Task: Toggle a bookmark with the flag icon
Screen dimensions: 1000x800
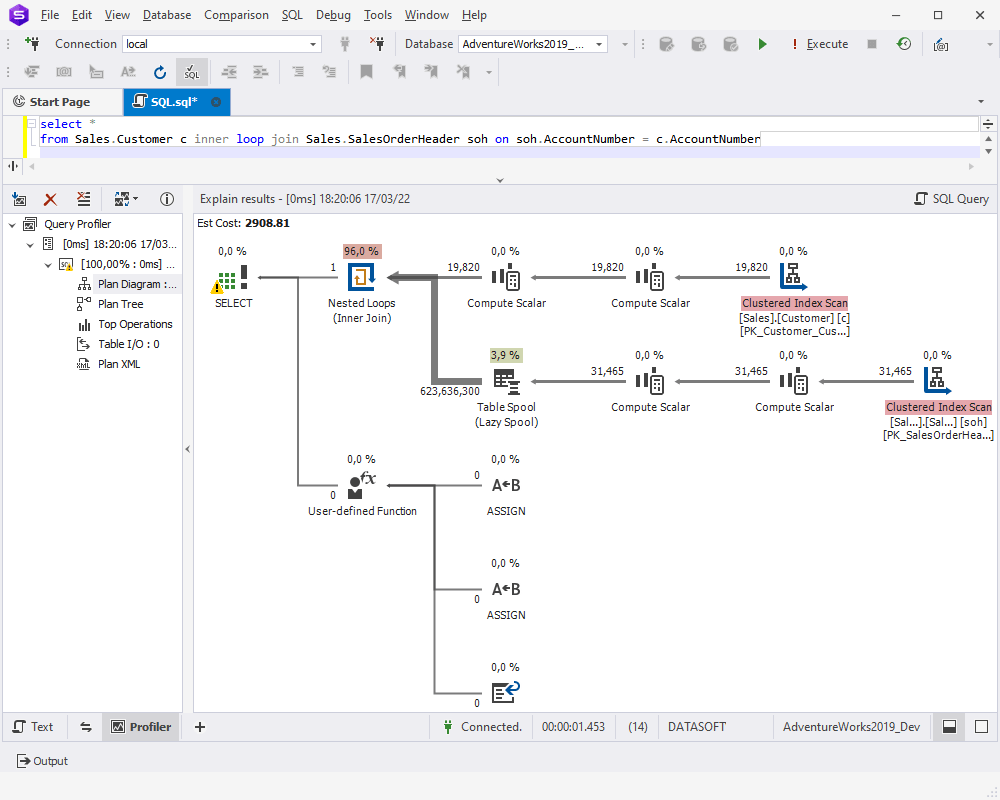Action: [366, 72]
